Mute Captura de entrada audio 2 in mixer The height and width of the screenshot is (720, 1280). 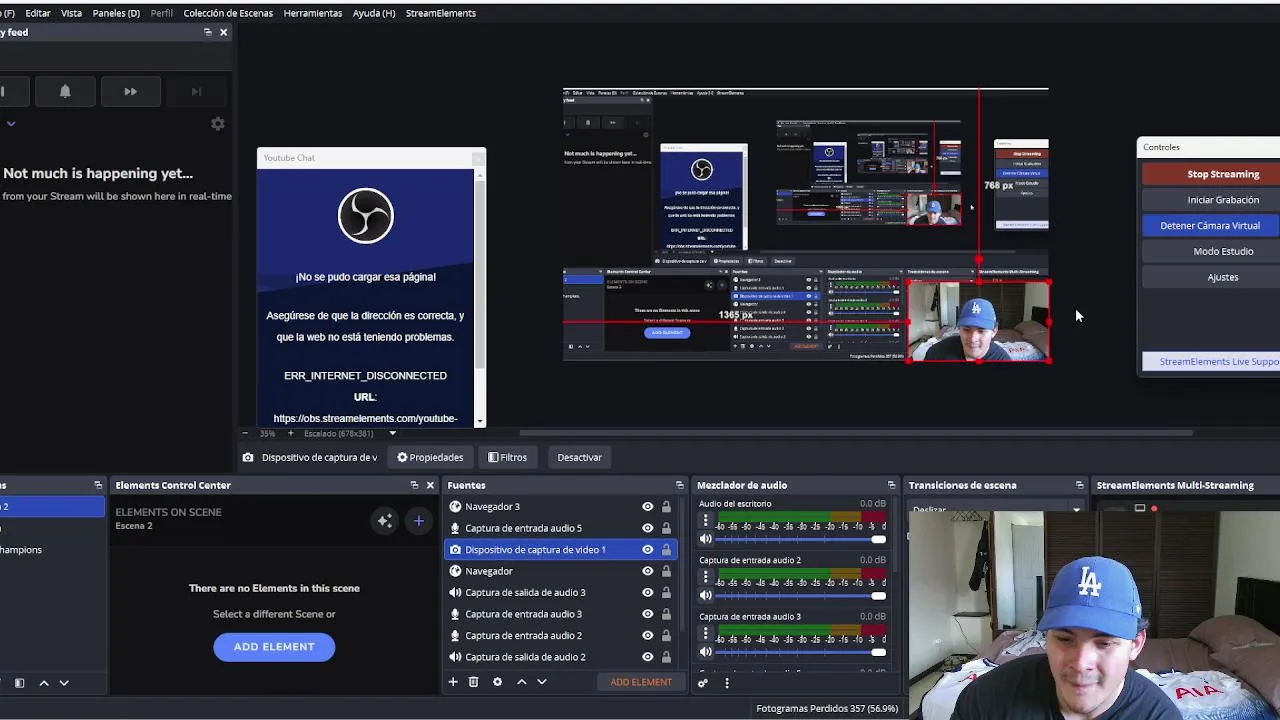pos(705,595)
